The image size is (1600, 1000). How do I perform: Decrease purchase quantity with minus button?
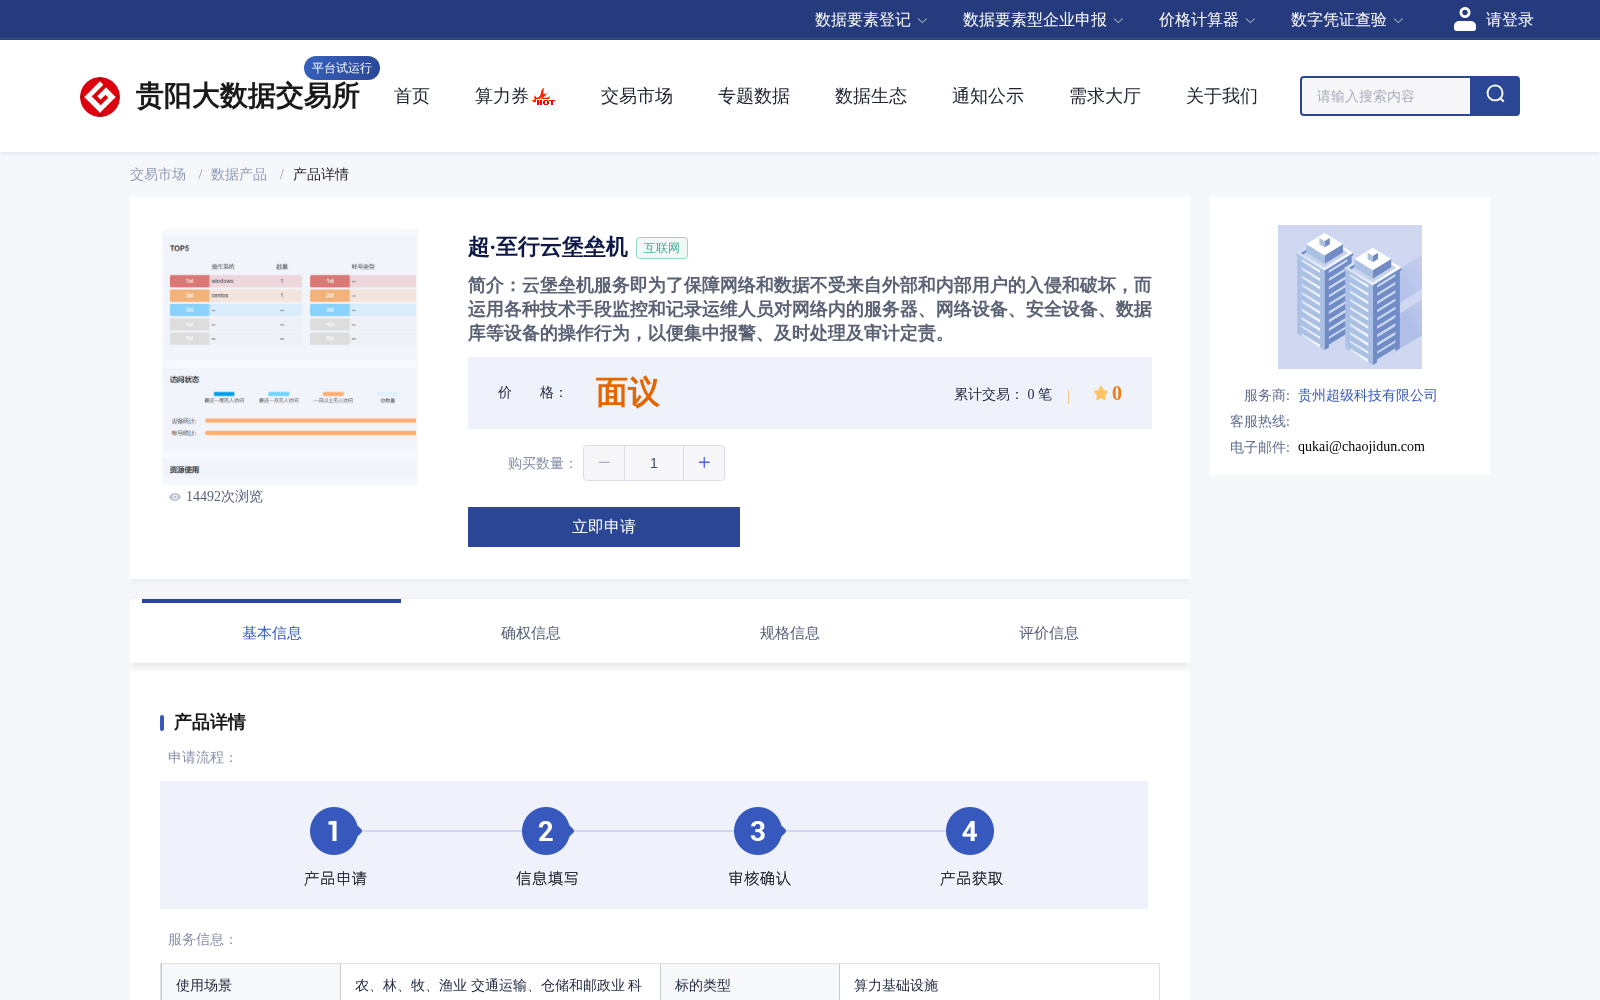(604, 463)
